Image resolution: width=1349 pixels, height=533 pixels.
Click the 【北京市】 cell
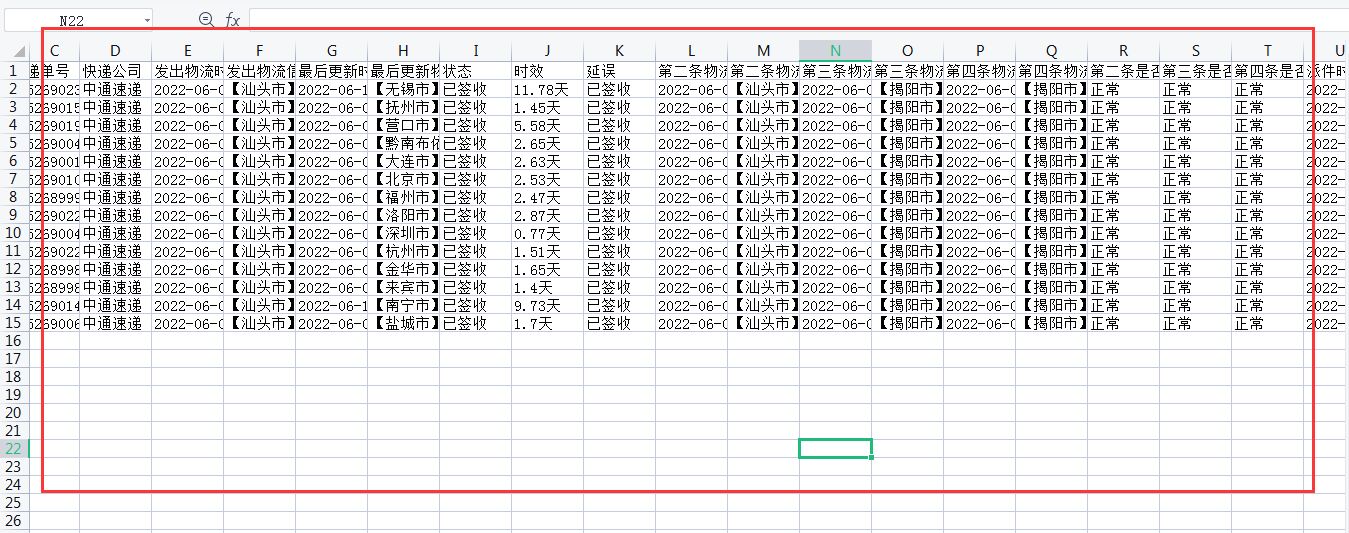point(404,179)
